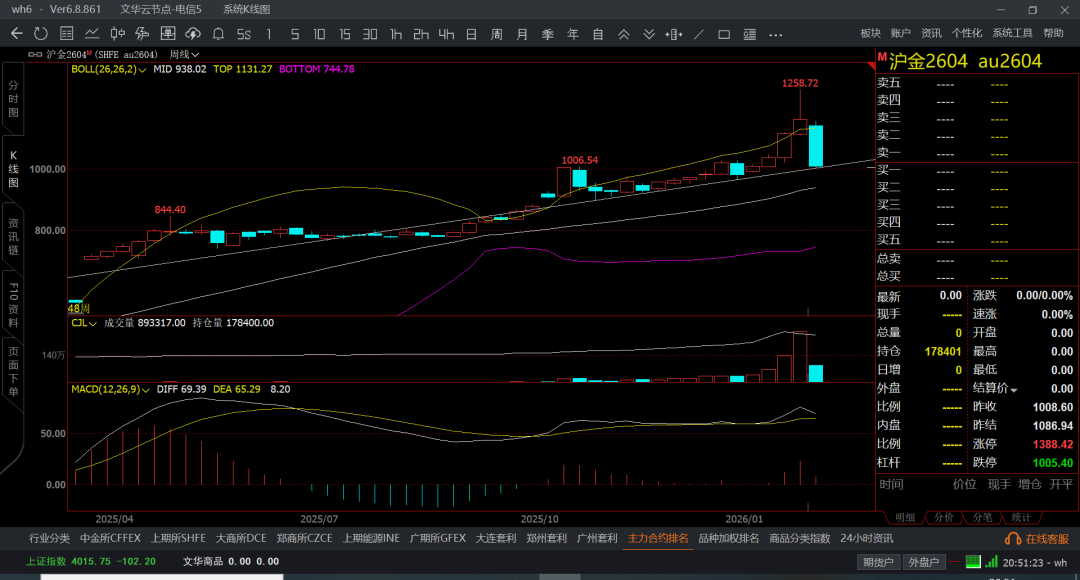The image size is (1080, 580).
Task: Open the 系统工具 menu
Action: (x=1012, y=33)
